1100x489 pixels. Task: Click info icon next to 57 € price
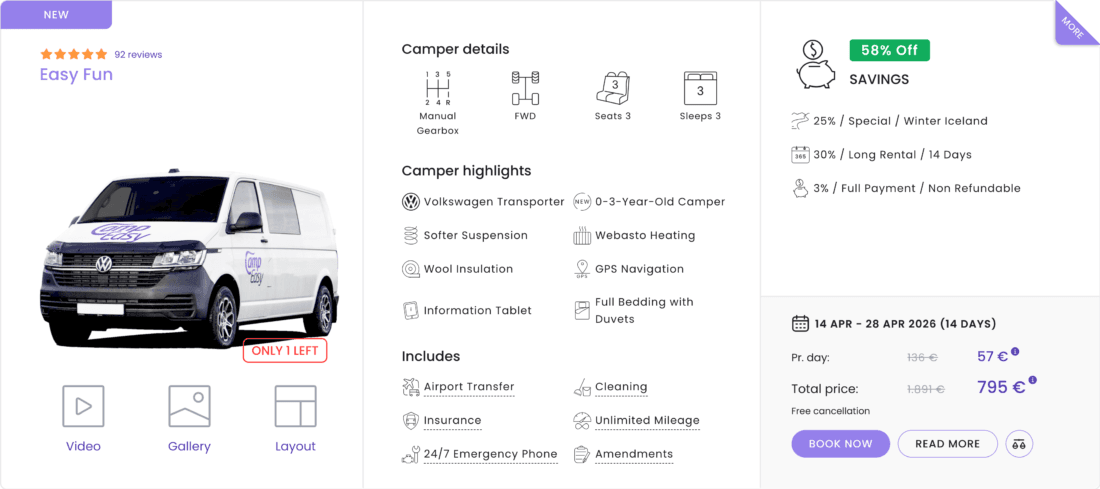click(1015, 351)
